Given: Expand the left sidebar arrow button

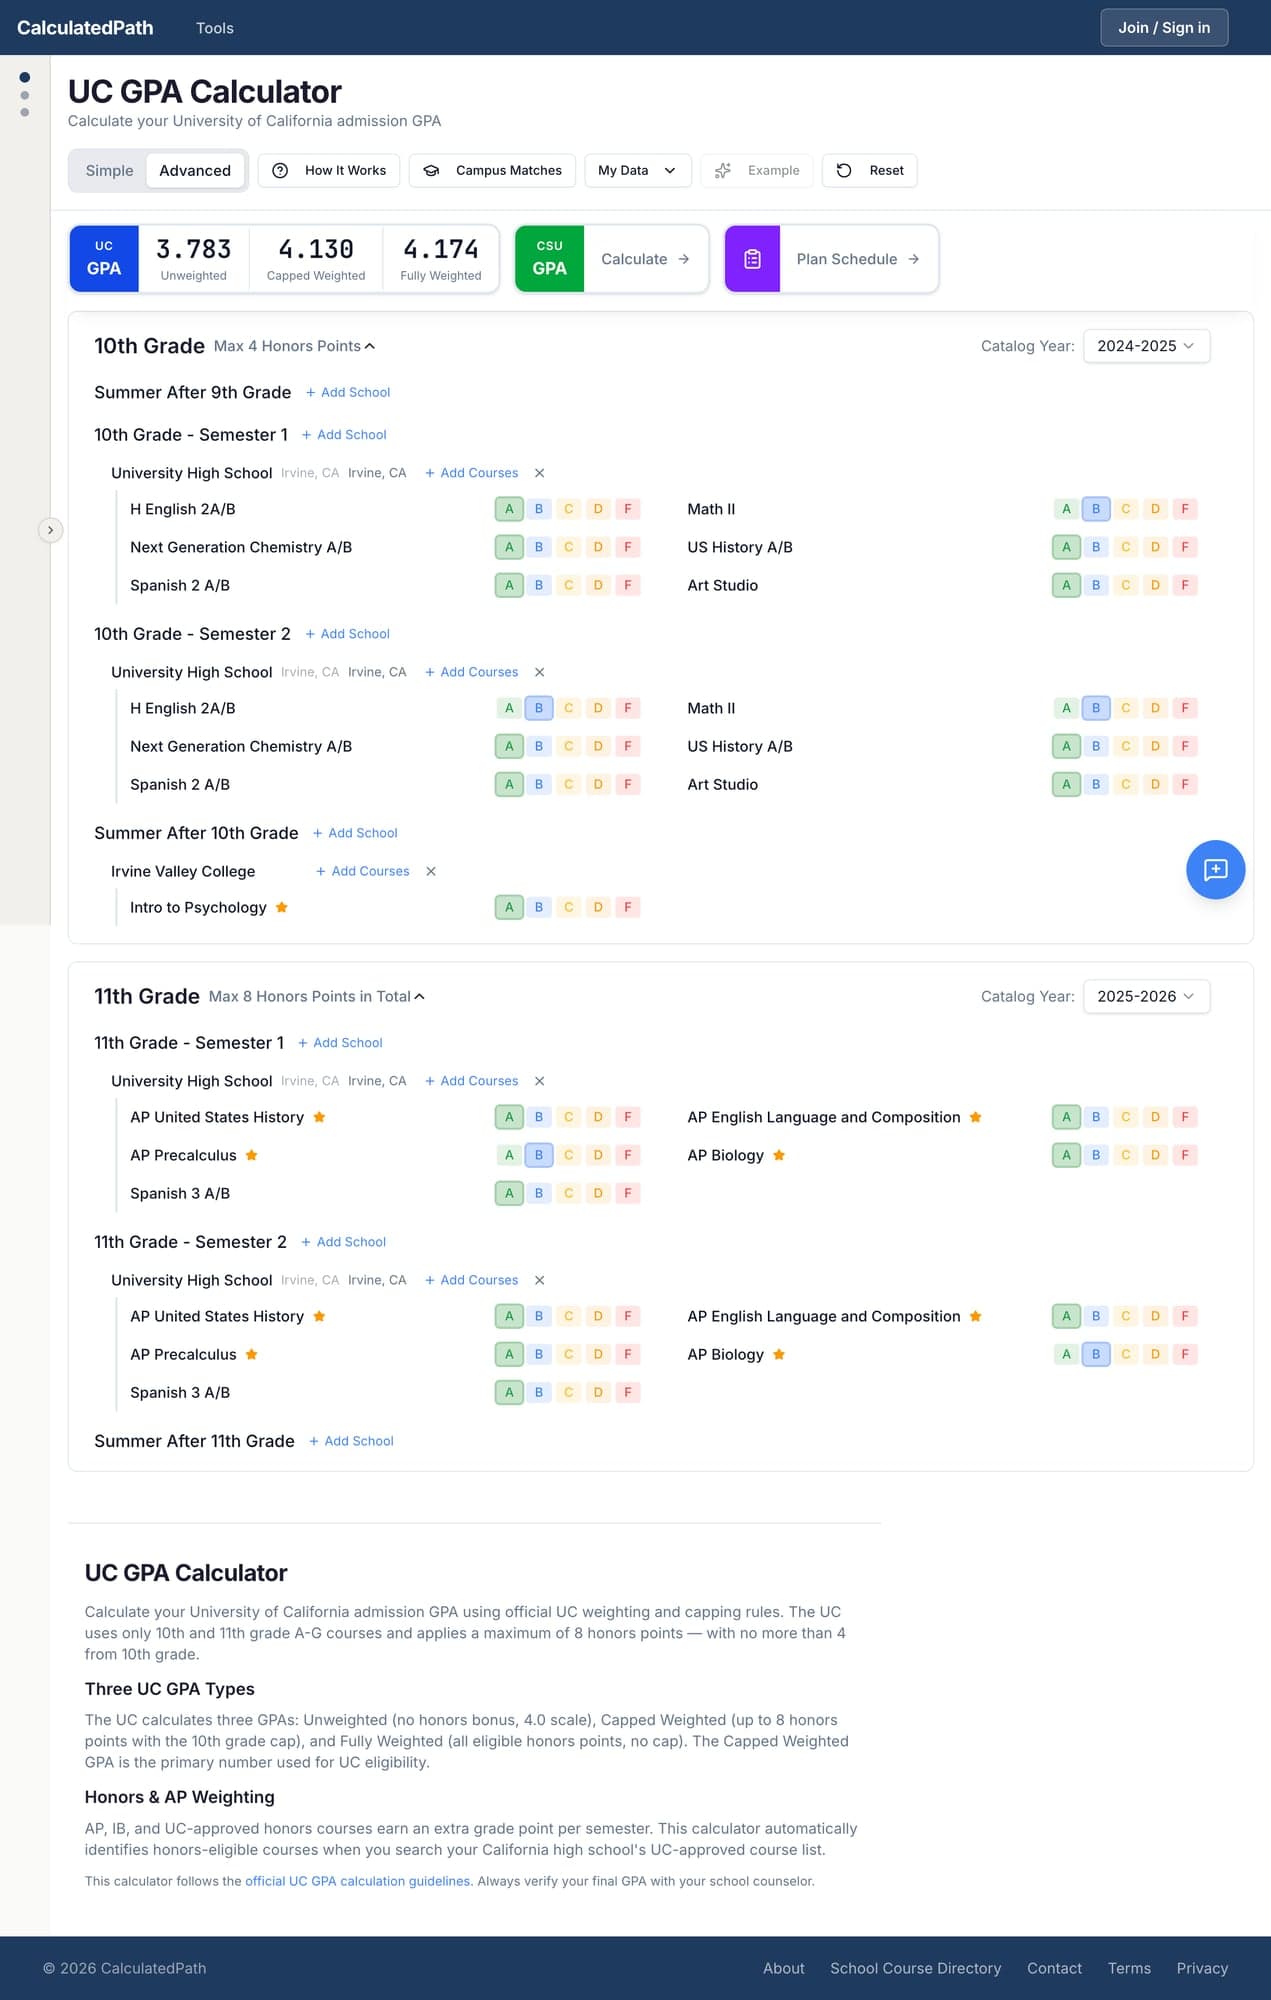Looking at the screenshot, I should click(50, 530).
